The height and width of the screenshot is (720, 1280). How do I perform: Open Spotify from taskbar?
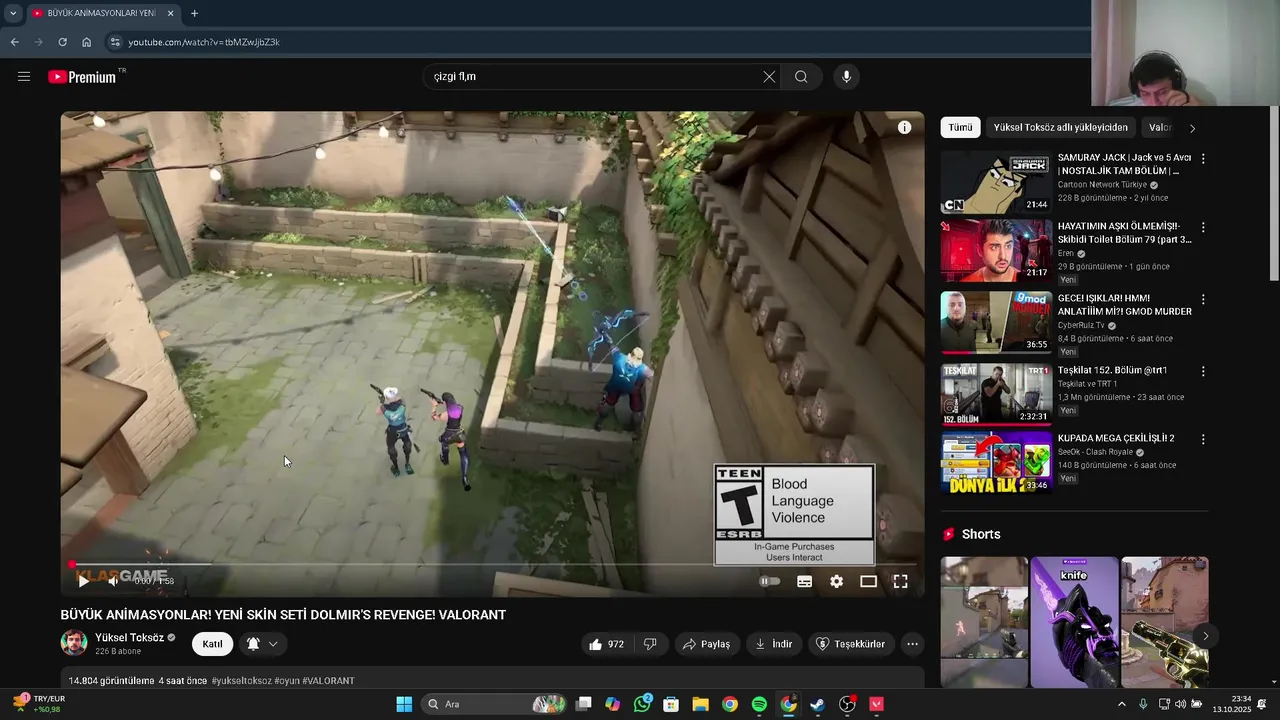point(759,704)
